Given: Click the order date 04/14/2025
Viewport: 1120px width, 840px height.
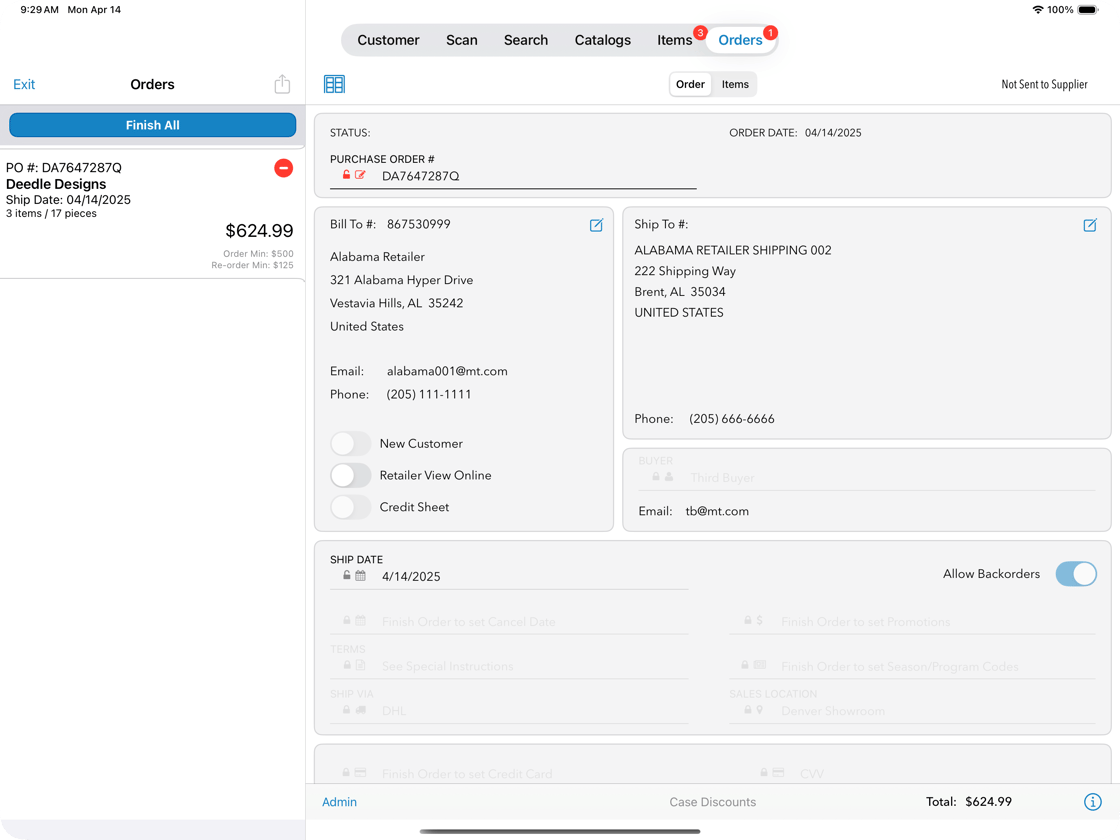Looking at the screenshot, I should pos(833,133).
